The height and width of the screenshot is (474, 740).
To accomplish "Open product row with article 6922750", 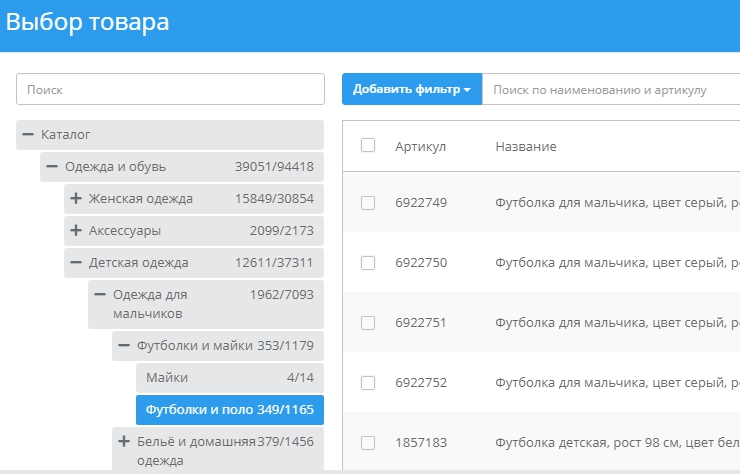I will pos(600,263).
